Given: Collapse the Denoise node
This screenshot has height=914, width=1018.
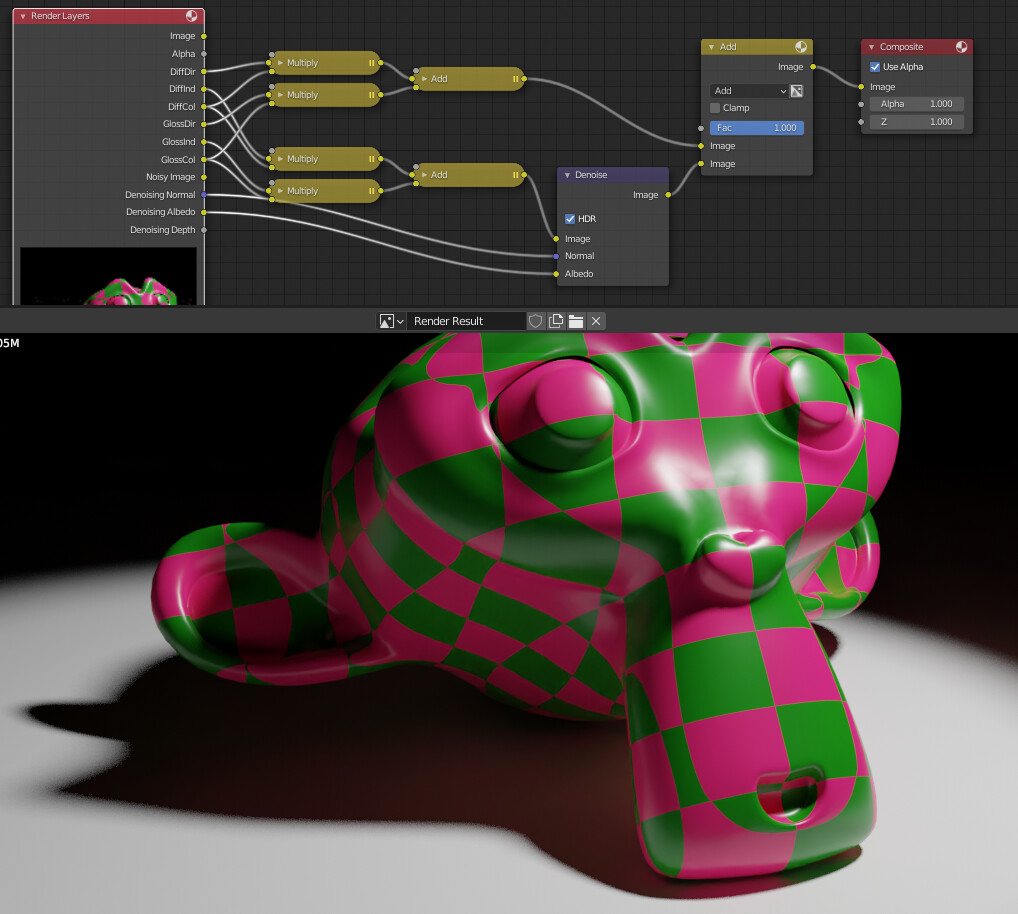Looking at the screenshot, I should [x=567, y=175].
